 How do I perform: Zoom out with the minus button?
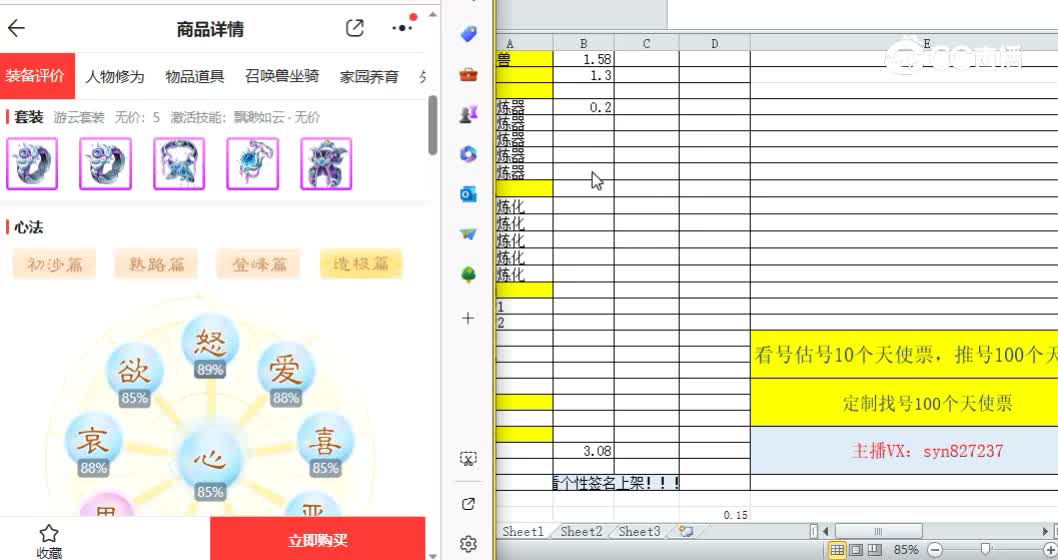[935, 550]
